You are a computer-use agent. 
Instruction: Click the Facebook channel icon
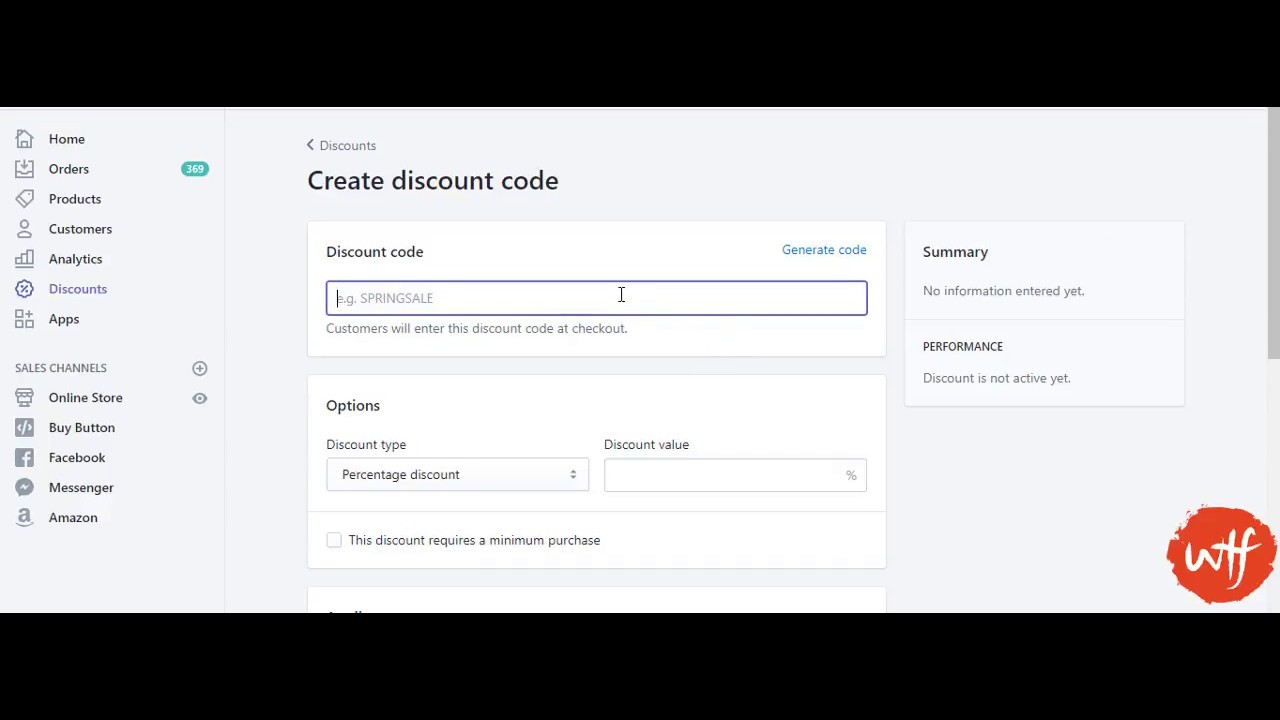coord(25,458)
